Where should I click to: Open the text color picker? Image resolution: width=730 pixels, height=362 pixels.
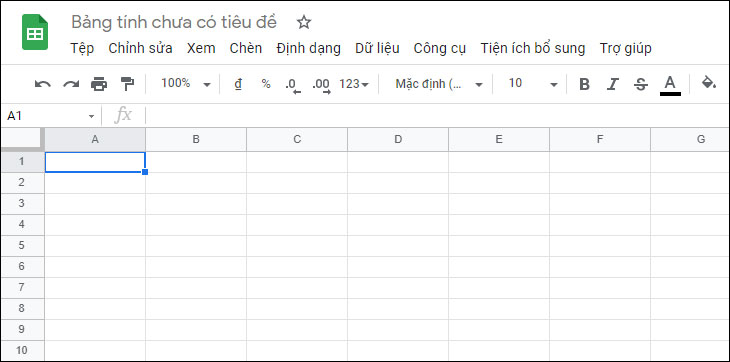coord(670,85)
